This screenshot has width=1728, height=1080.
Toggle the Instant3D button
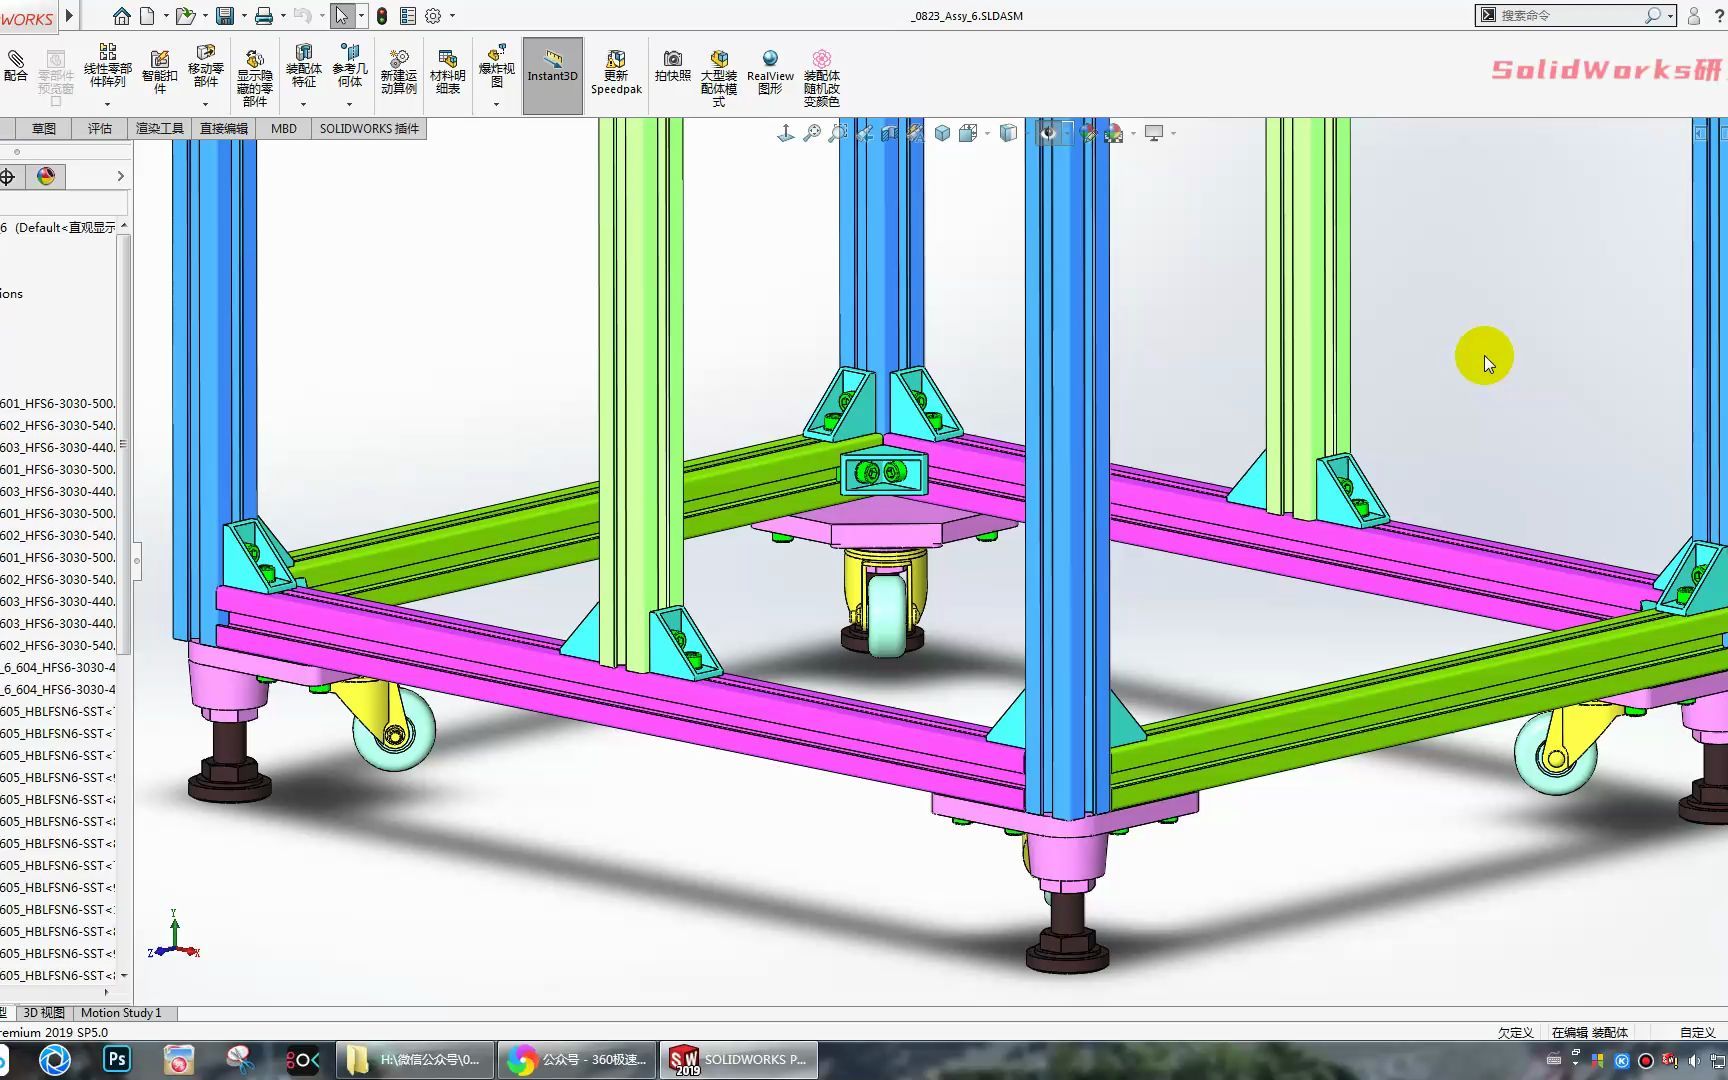point(553,76)
